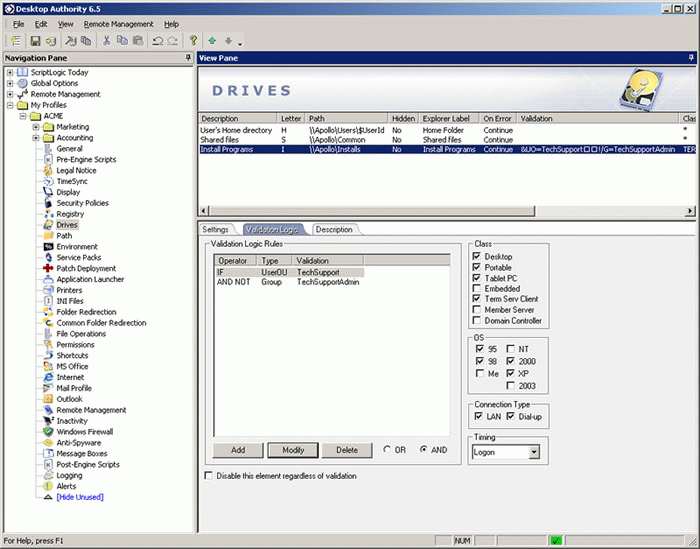Open the Edit menu
The height and width of the screenshot is (549, 700).
point(41,24)
